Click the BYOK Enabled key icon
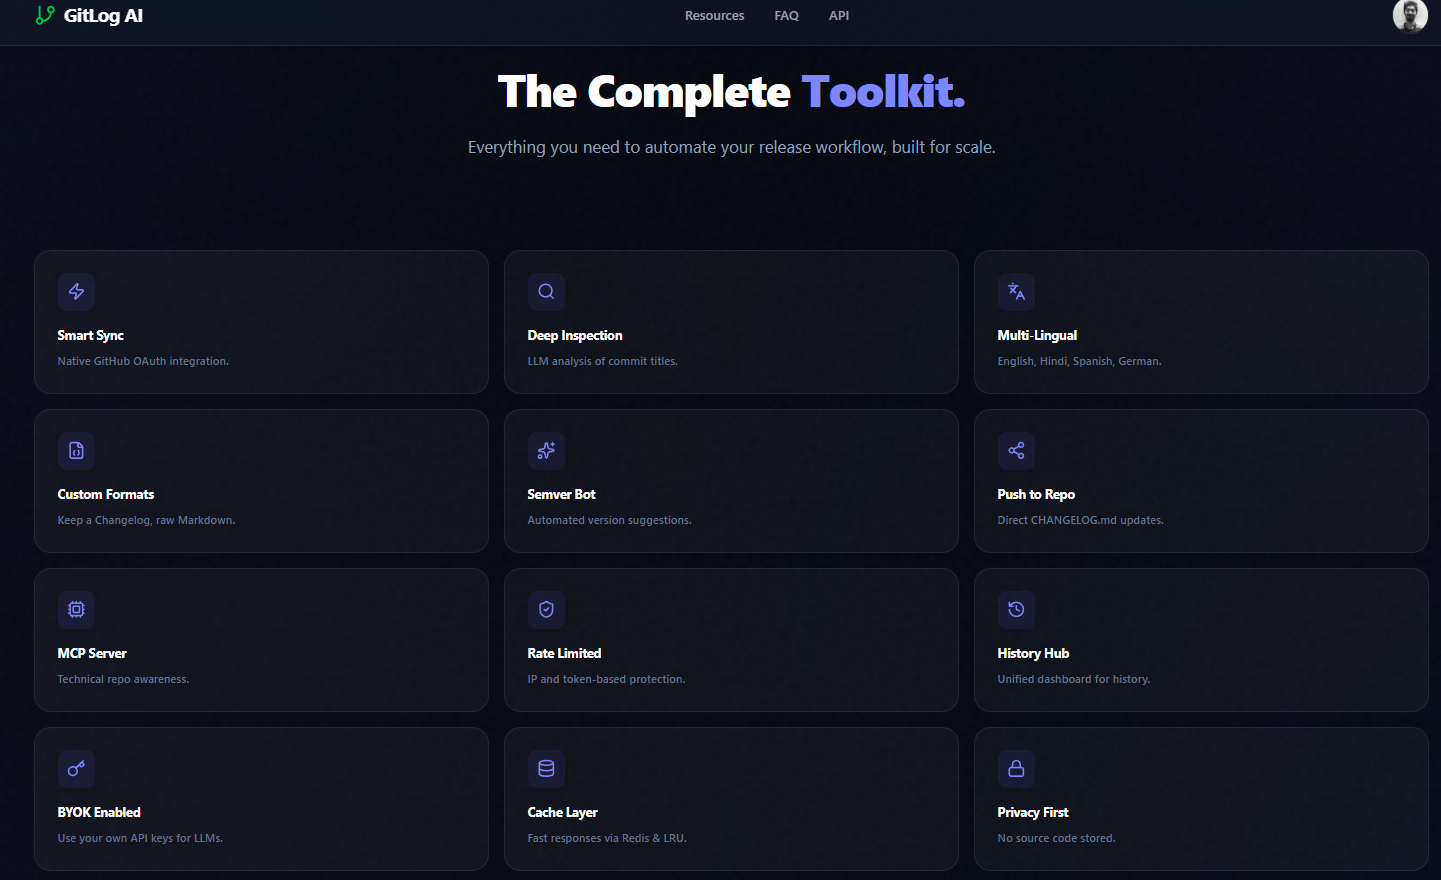This screenshot has height=880, width=1441. tap(76, 768)
